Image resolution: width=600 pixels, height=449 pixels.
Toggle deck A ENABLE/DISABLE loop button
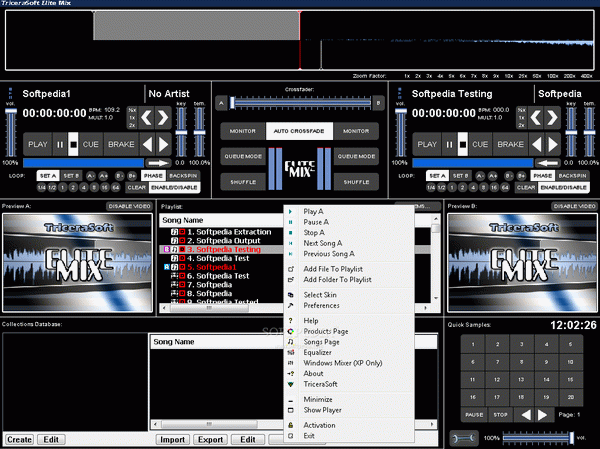click(x=174, y=188)
